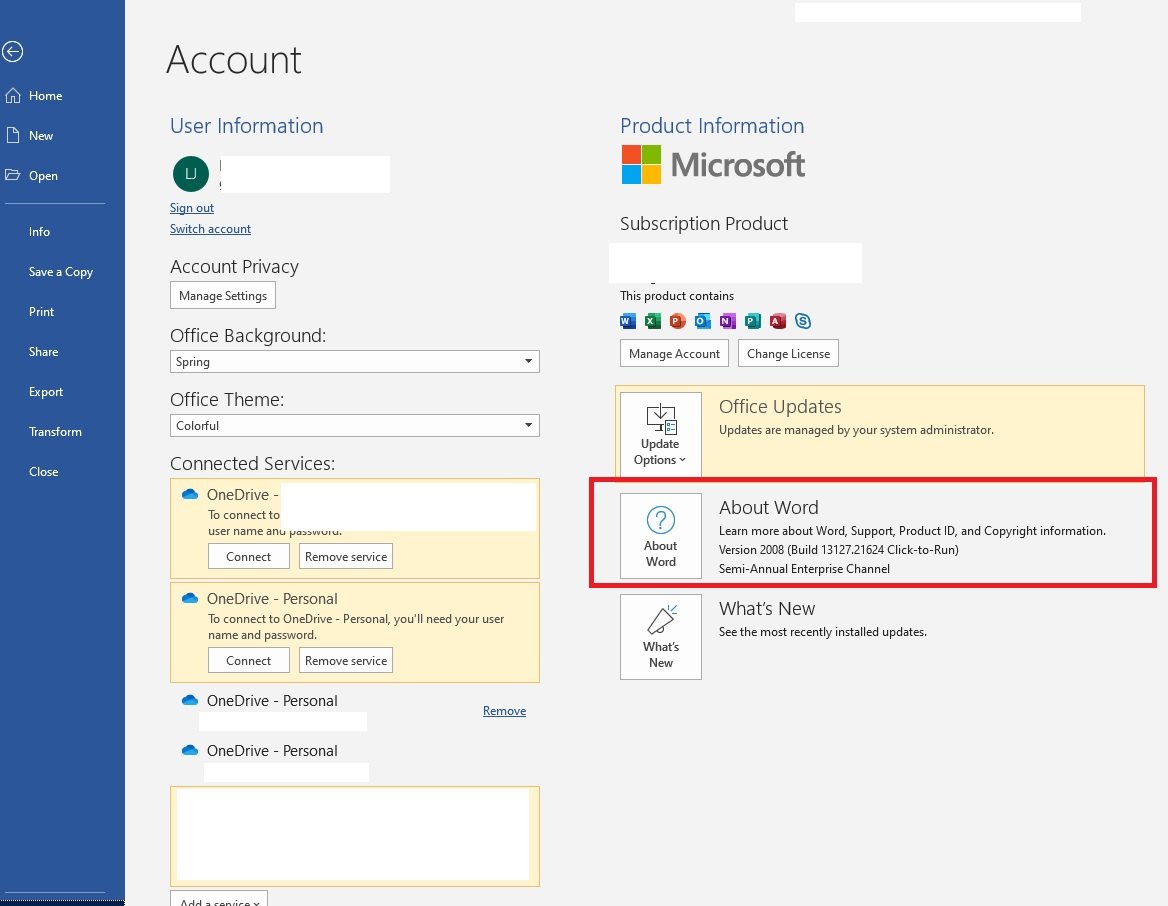This screenshot has width=1168, height=906.
Task: Click the Access app icon
Action: 778,321
